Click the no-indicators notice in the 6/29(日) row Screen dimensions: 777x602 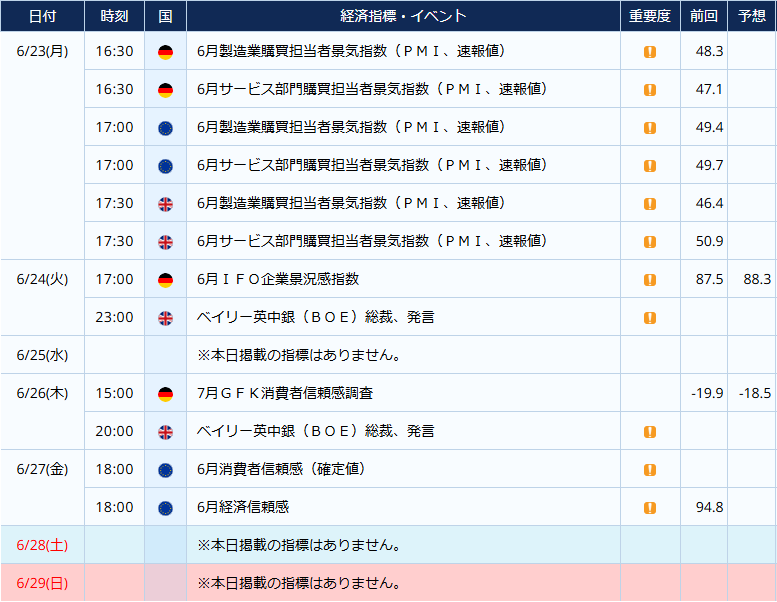(x=299, y=583)
